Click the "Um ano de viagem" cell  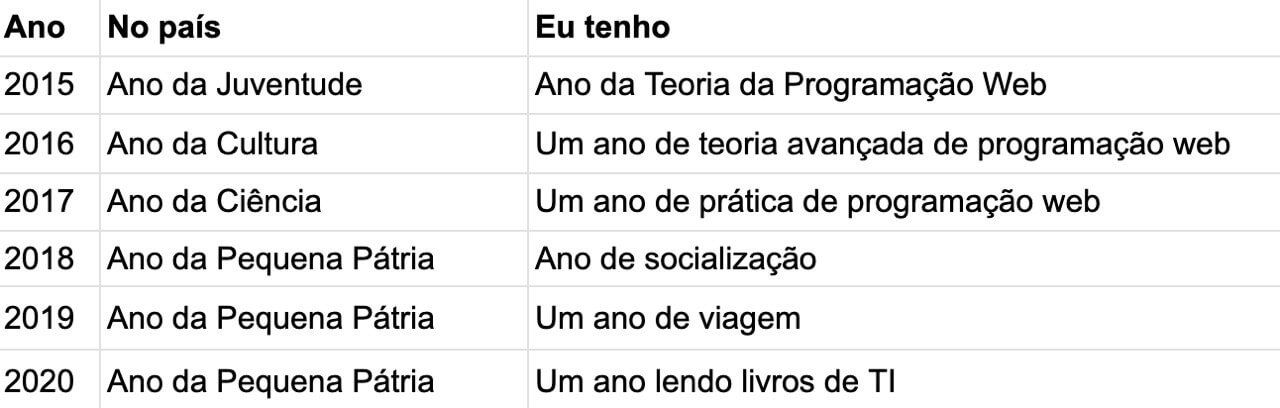coord(668,318)
